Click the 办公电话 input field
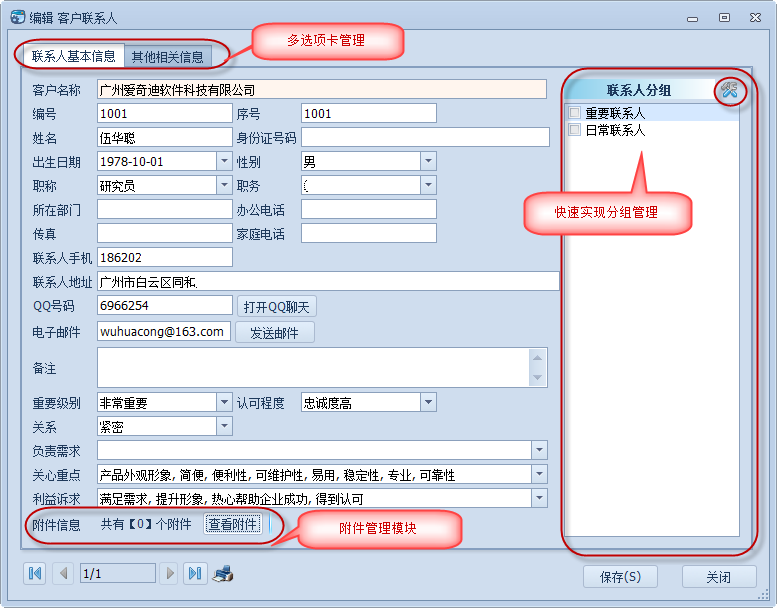 coord(369,210)
